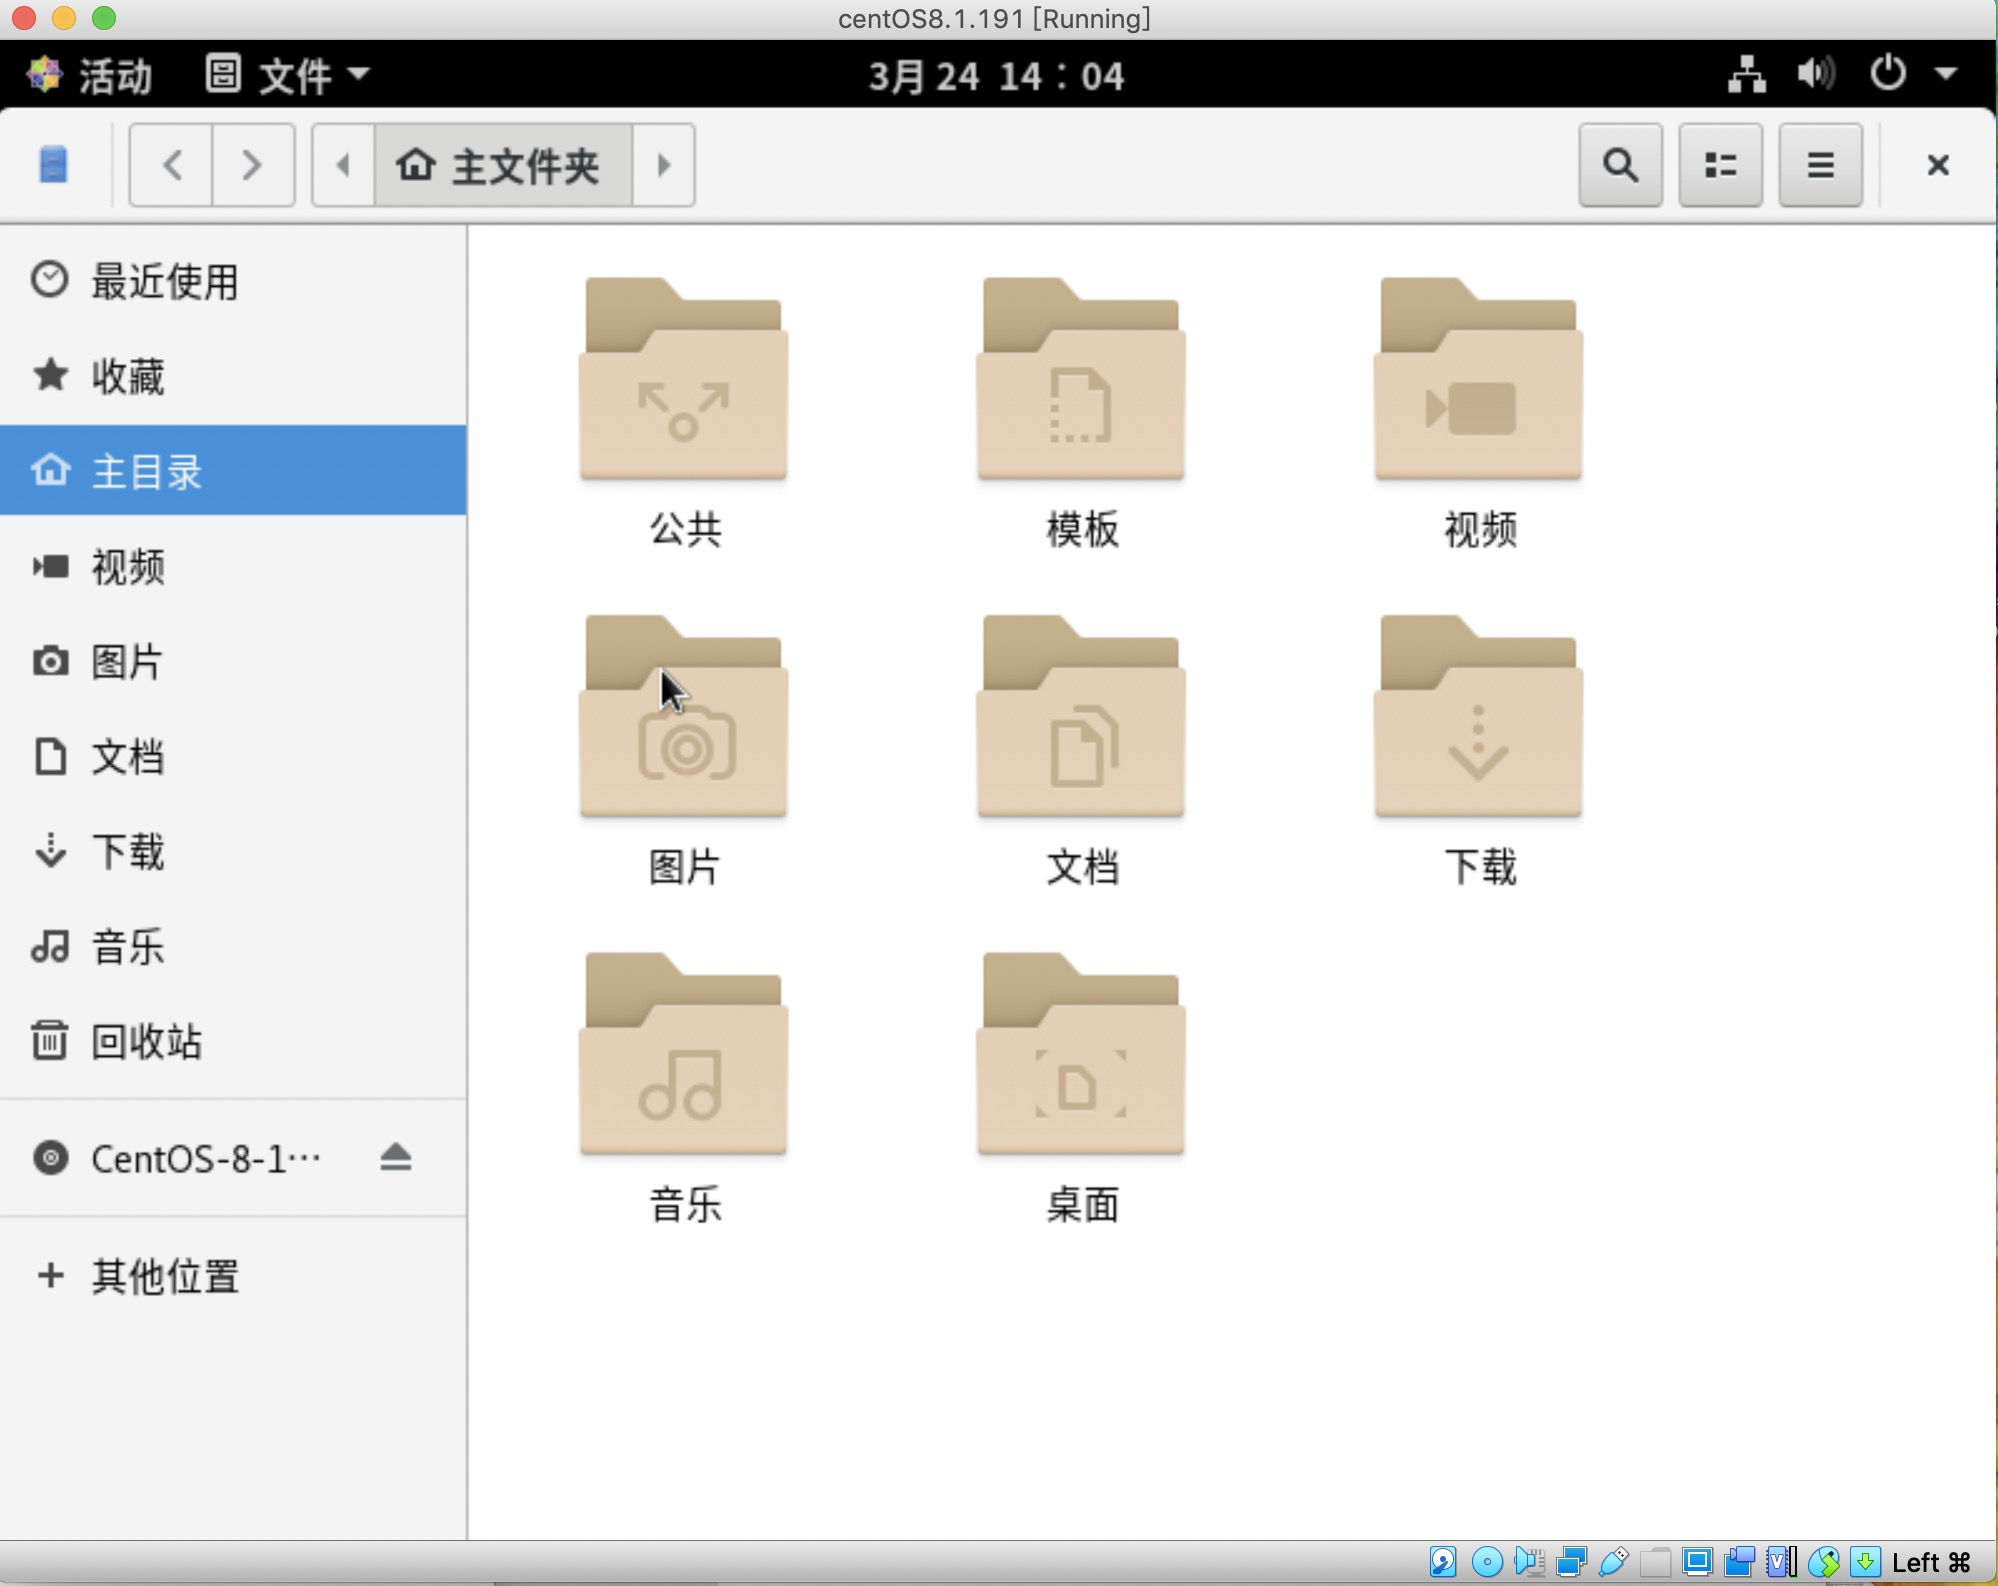Click the network status icon in top bar

coord(1746,75)
